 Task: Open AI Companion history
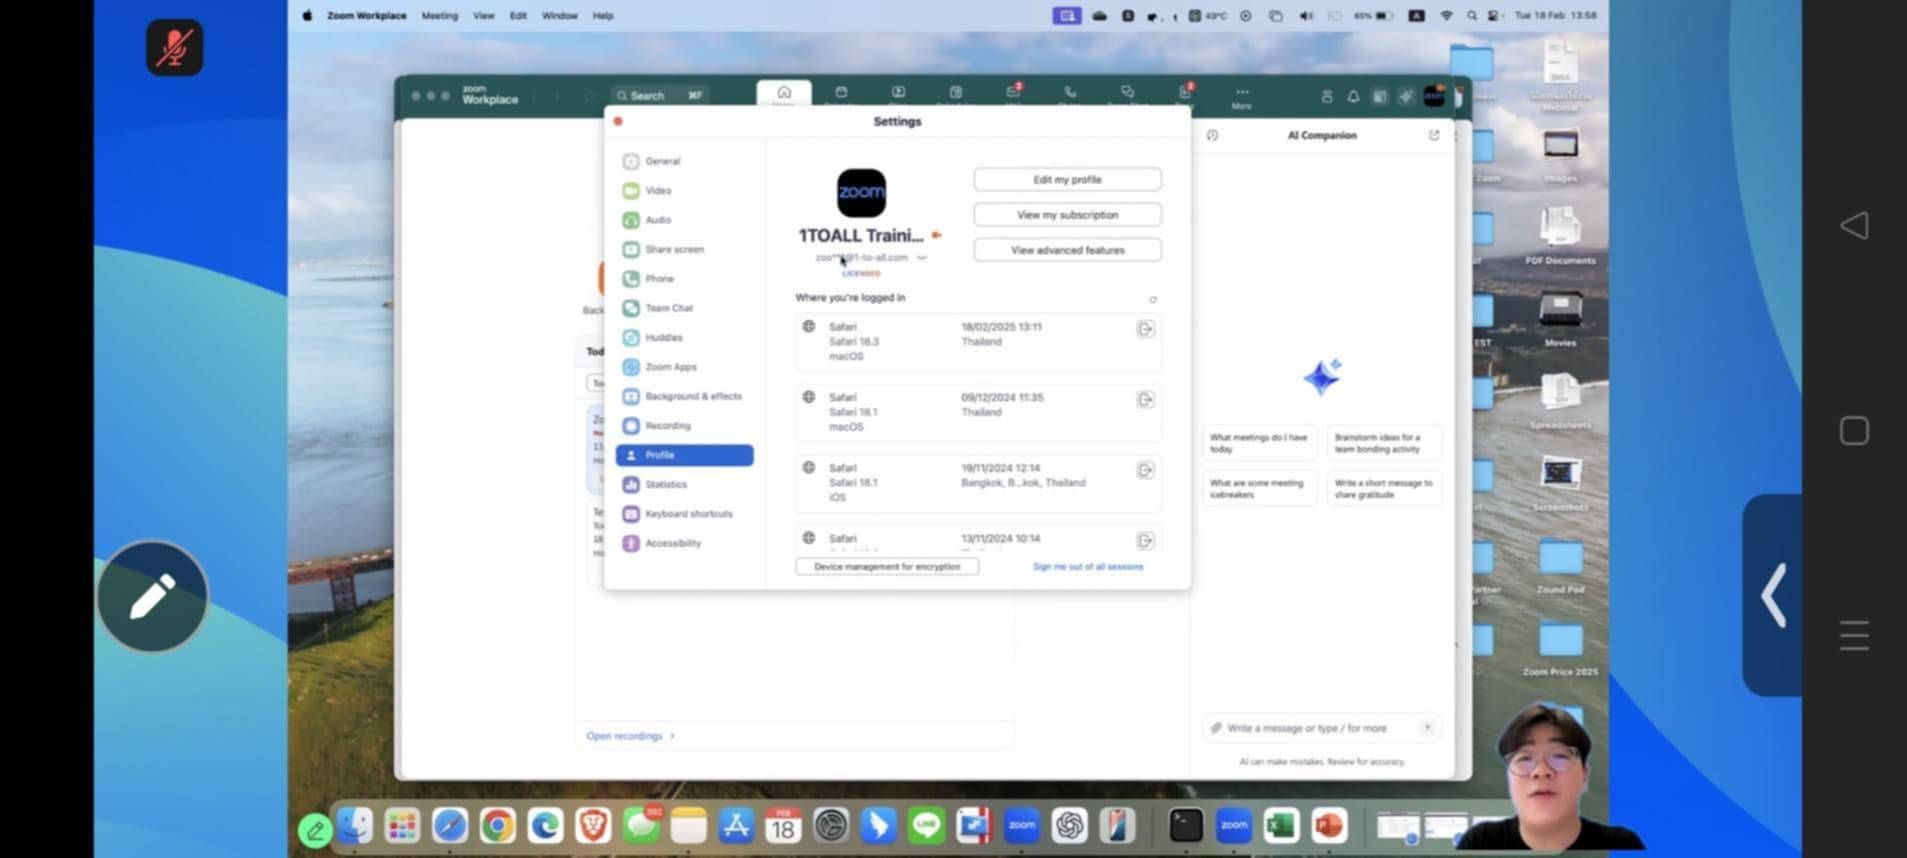pyautogui.click(x=1212, y=135)
